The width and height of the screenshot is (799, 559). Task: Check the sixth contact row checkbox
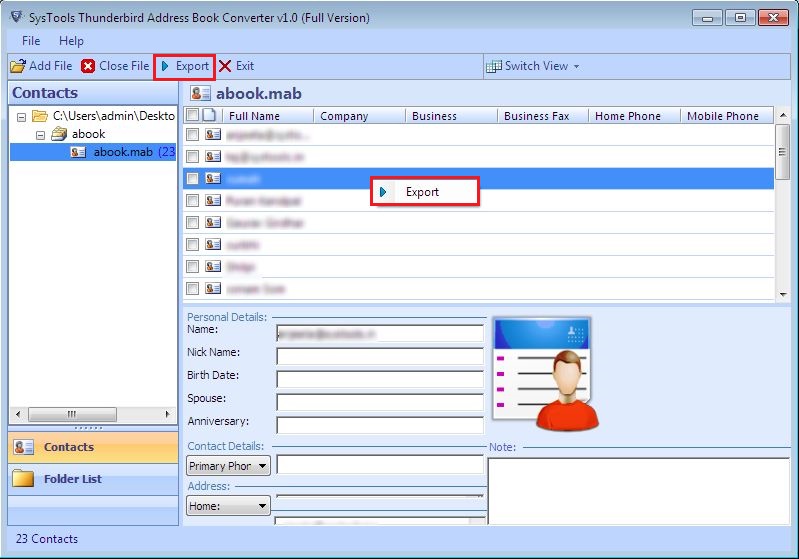192,245
